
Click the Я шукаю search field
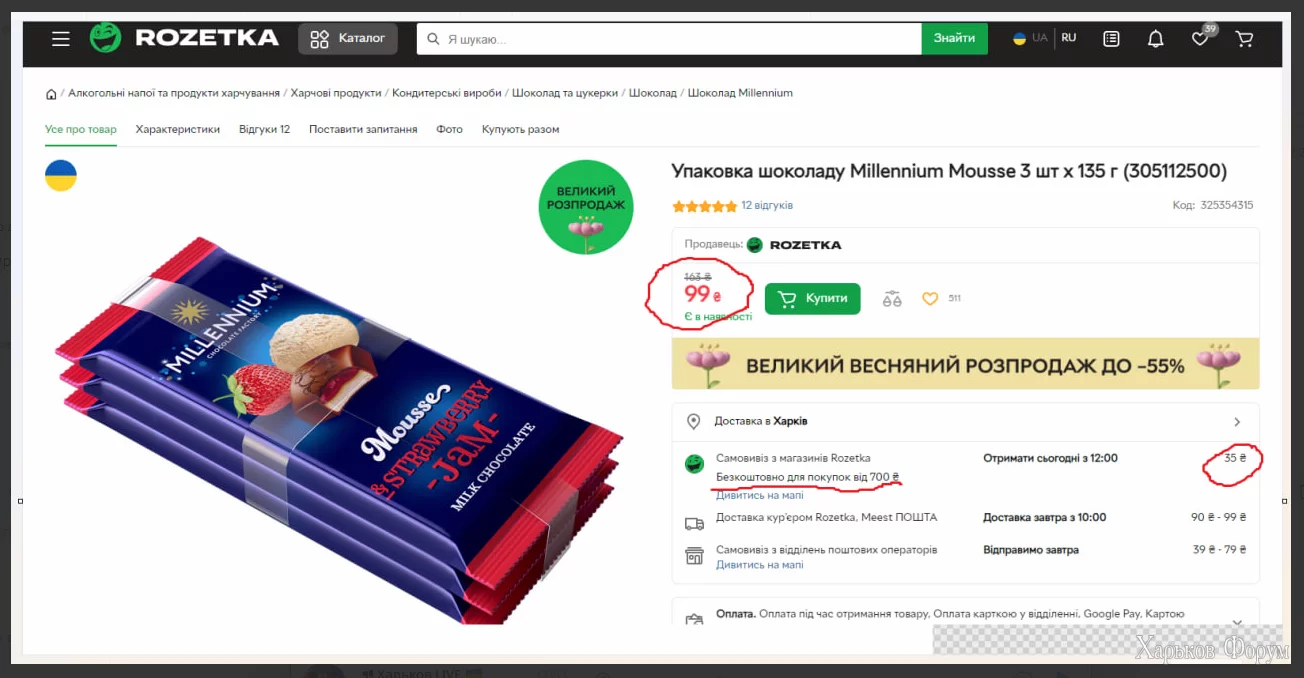click(x=669, y=39)
